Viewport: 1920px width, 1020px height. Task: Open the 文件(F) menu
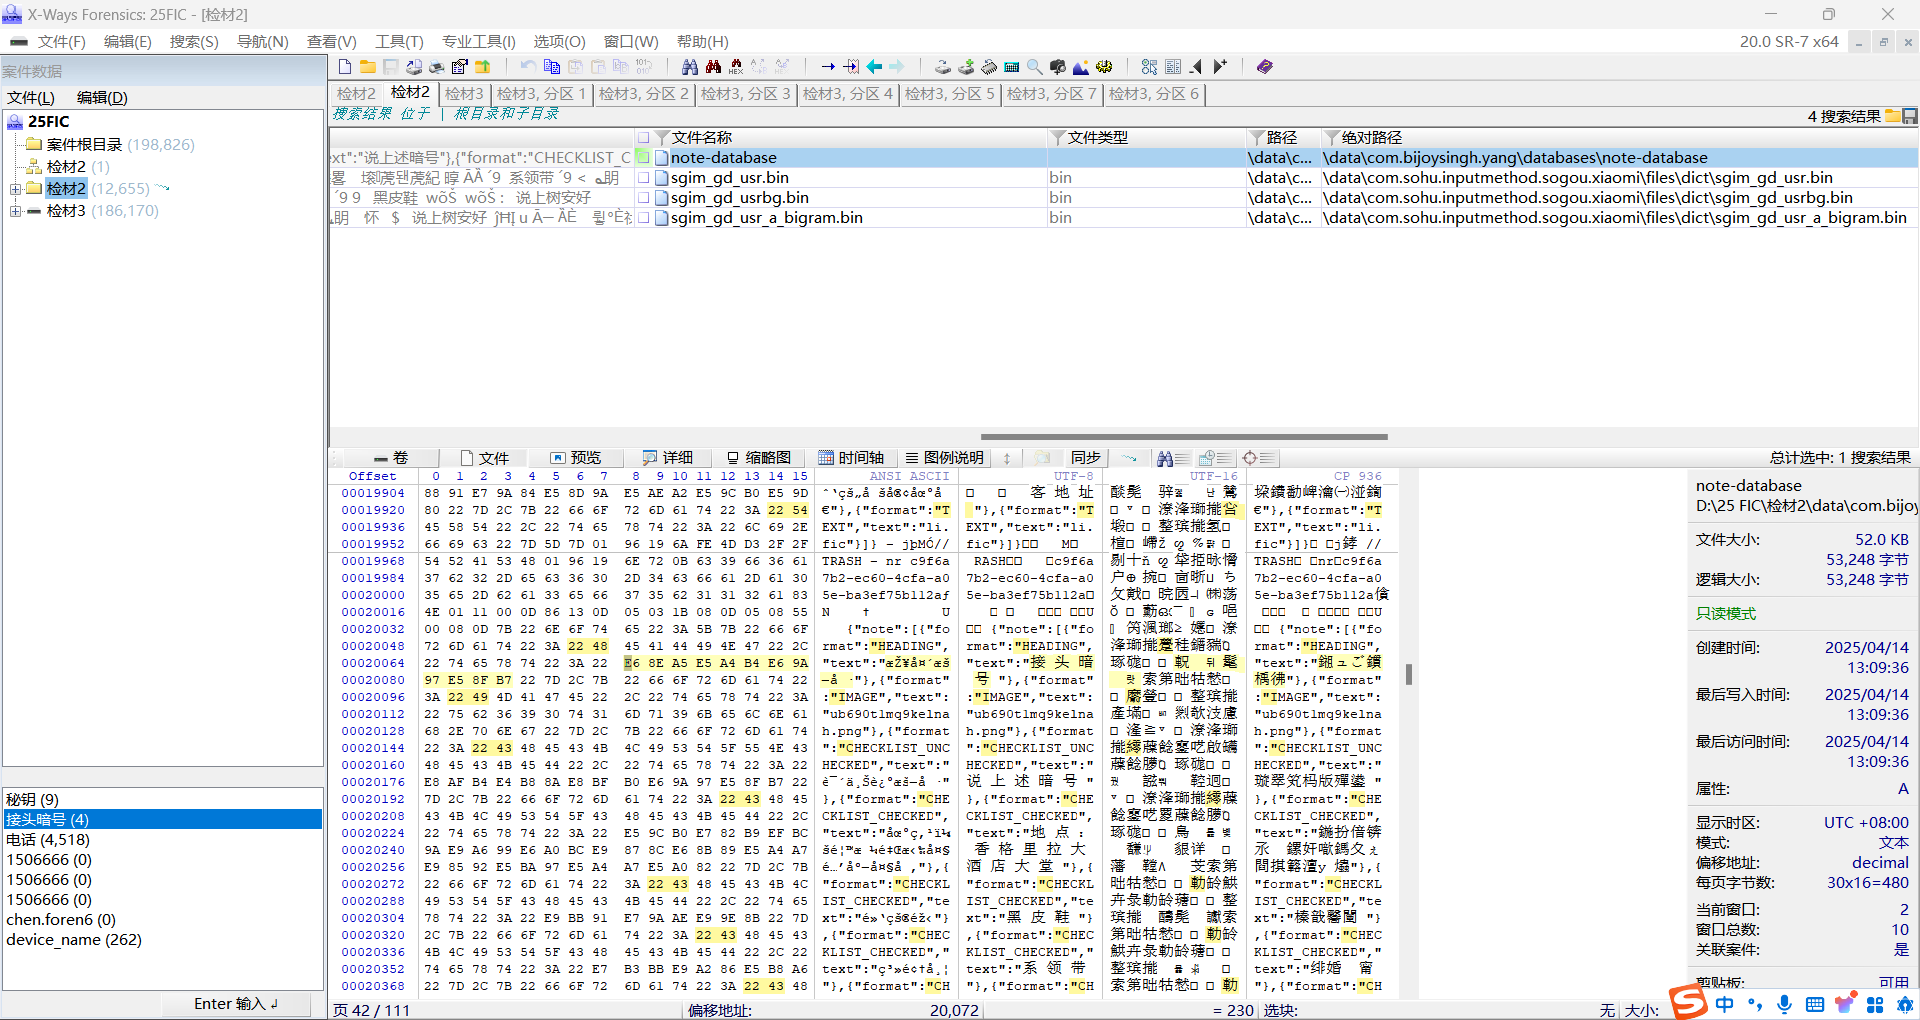click(x=62, y=42)
